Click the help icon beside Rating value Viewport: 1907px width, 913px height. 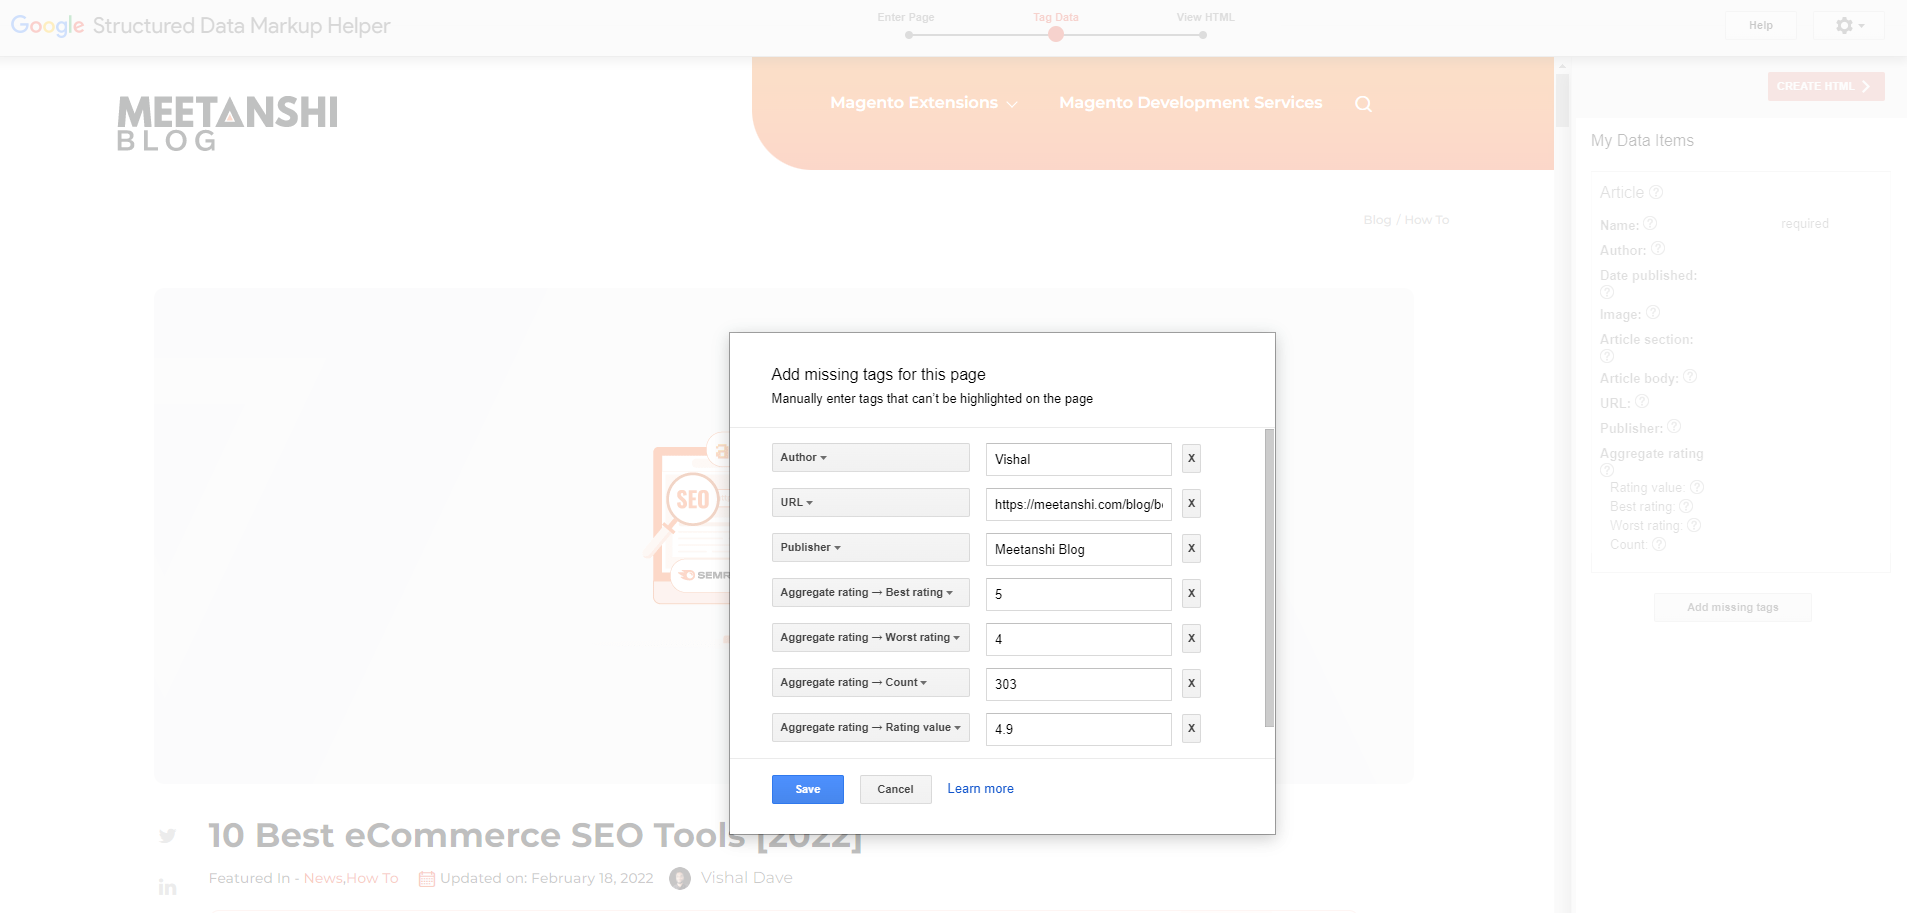[1698, 487]
